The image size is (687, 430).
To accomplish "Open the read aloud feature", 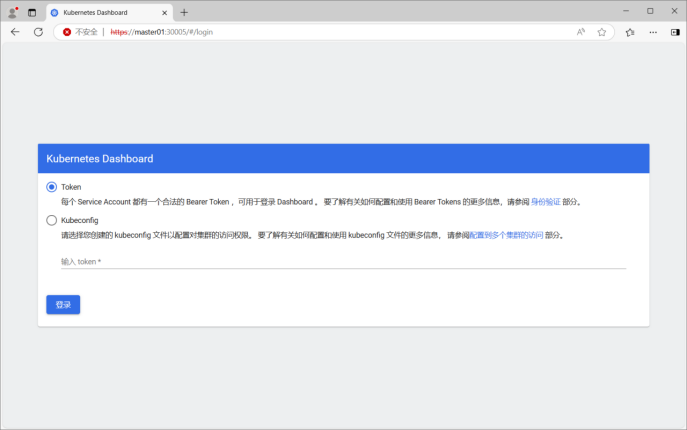I will 581,32.
